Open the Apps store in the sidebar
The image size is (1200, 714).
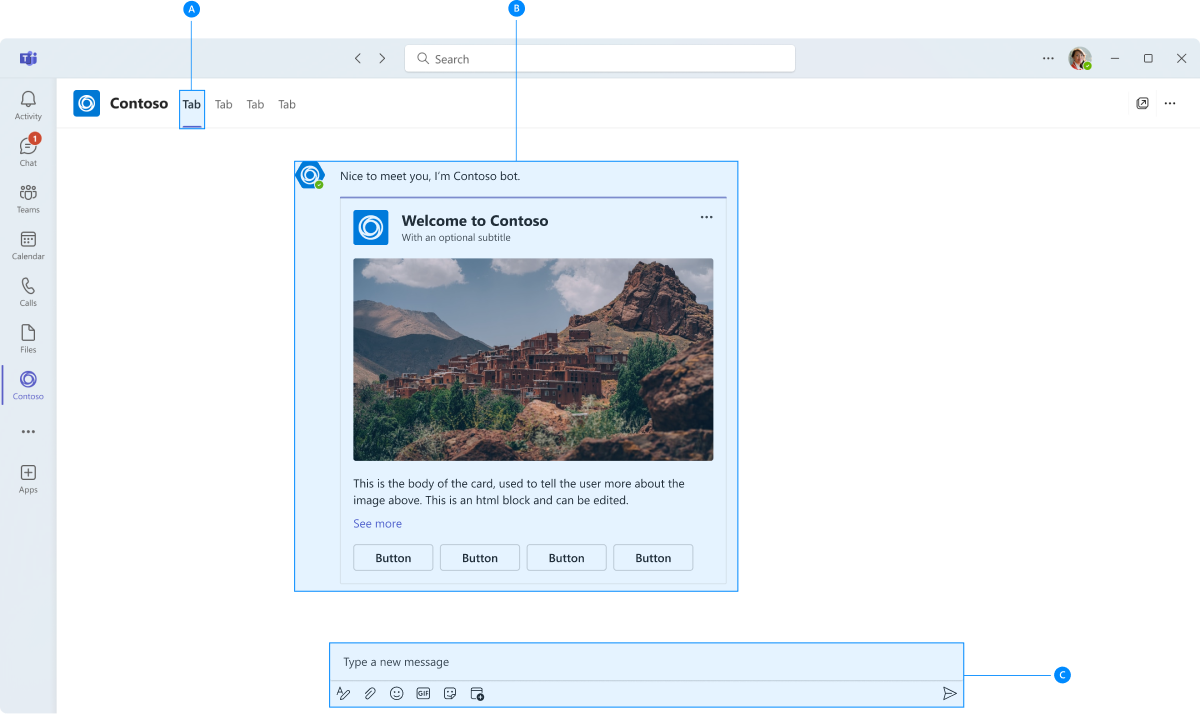pos(28,479)
